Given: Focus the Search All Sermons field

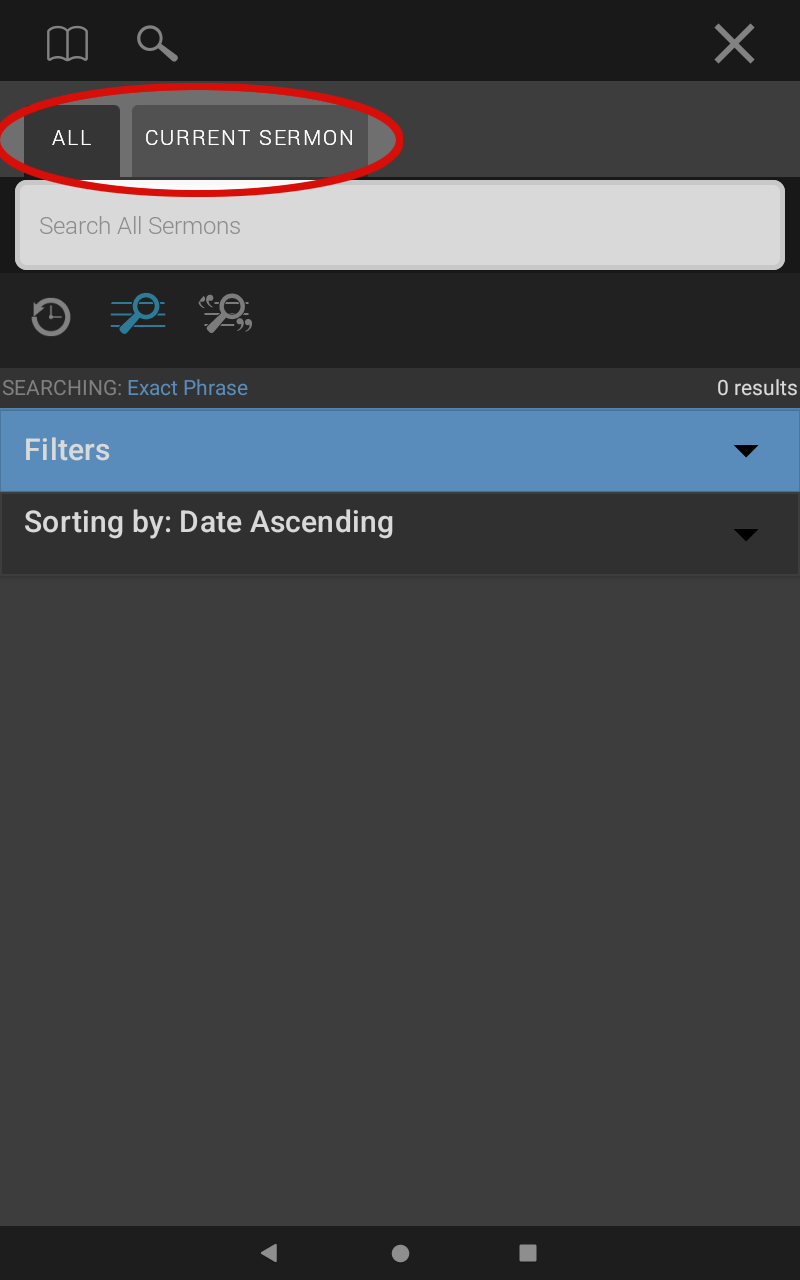Looking at the screenshot, I should point(400,226).
